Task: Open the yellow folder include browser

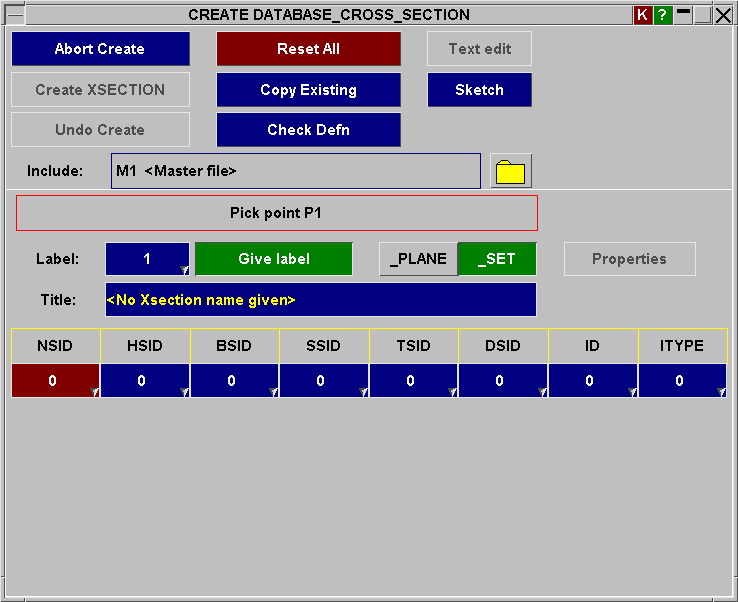Action: point(511,171)
